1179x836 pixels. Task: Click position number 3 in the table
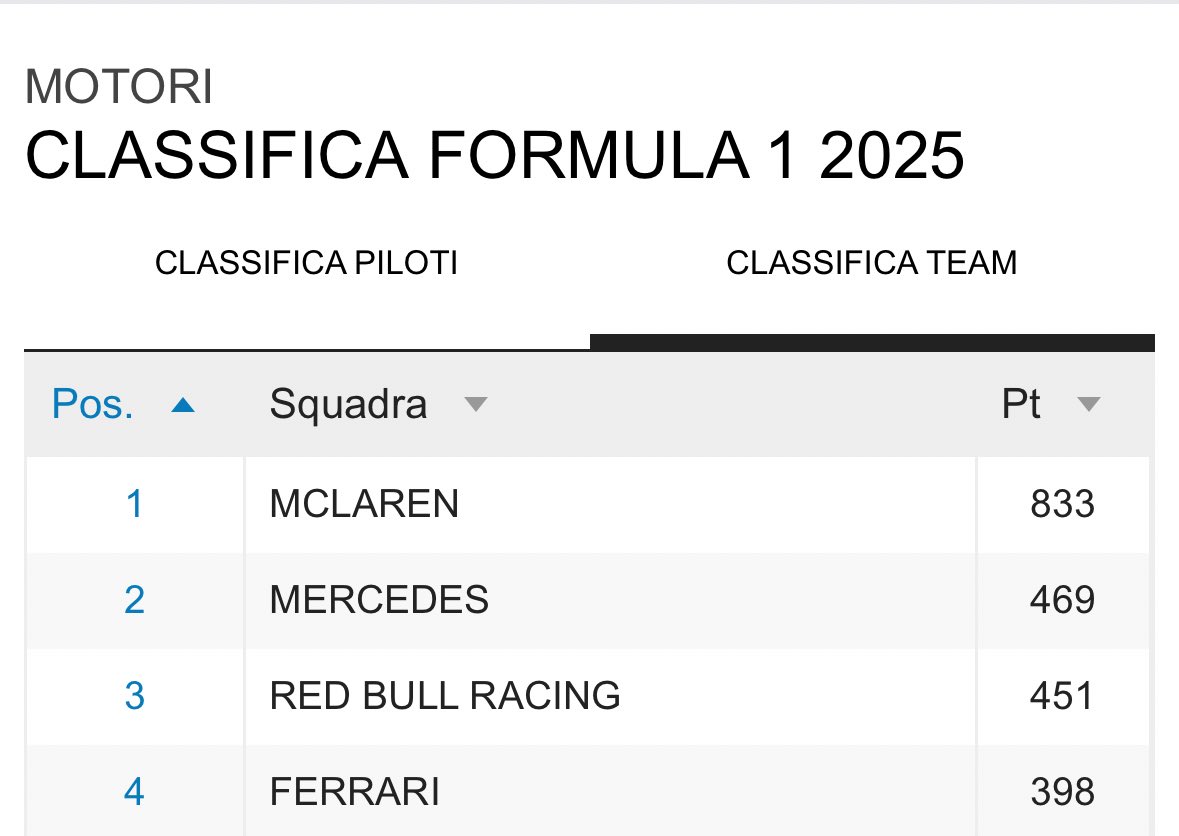pyautogui.click(x=135, y=695)
